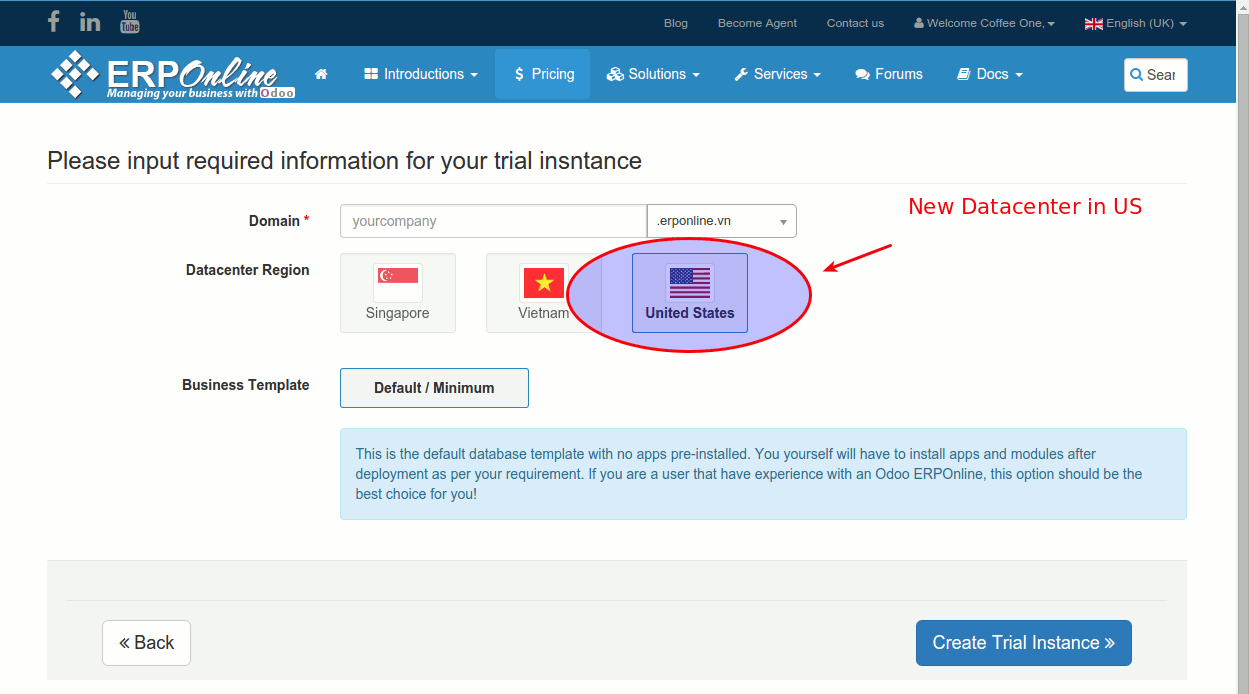Go to the Pricing page
This screenshot has height=694, width=1249.
543,74
